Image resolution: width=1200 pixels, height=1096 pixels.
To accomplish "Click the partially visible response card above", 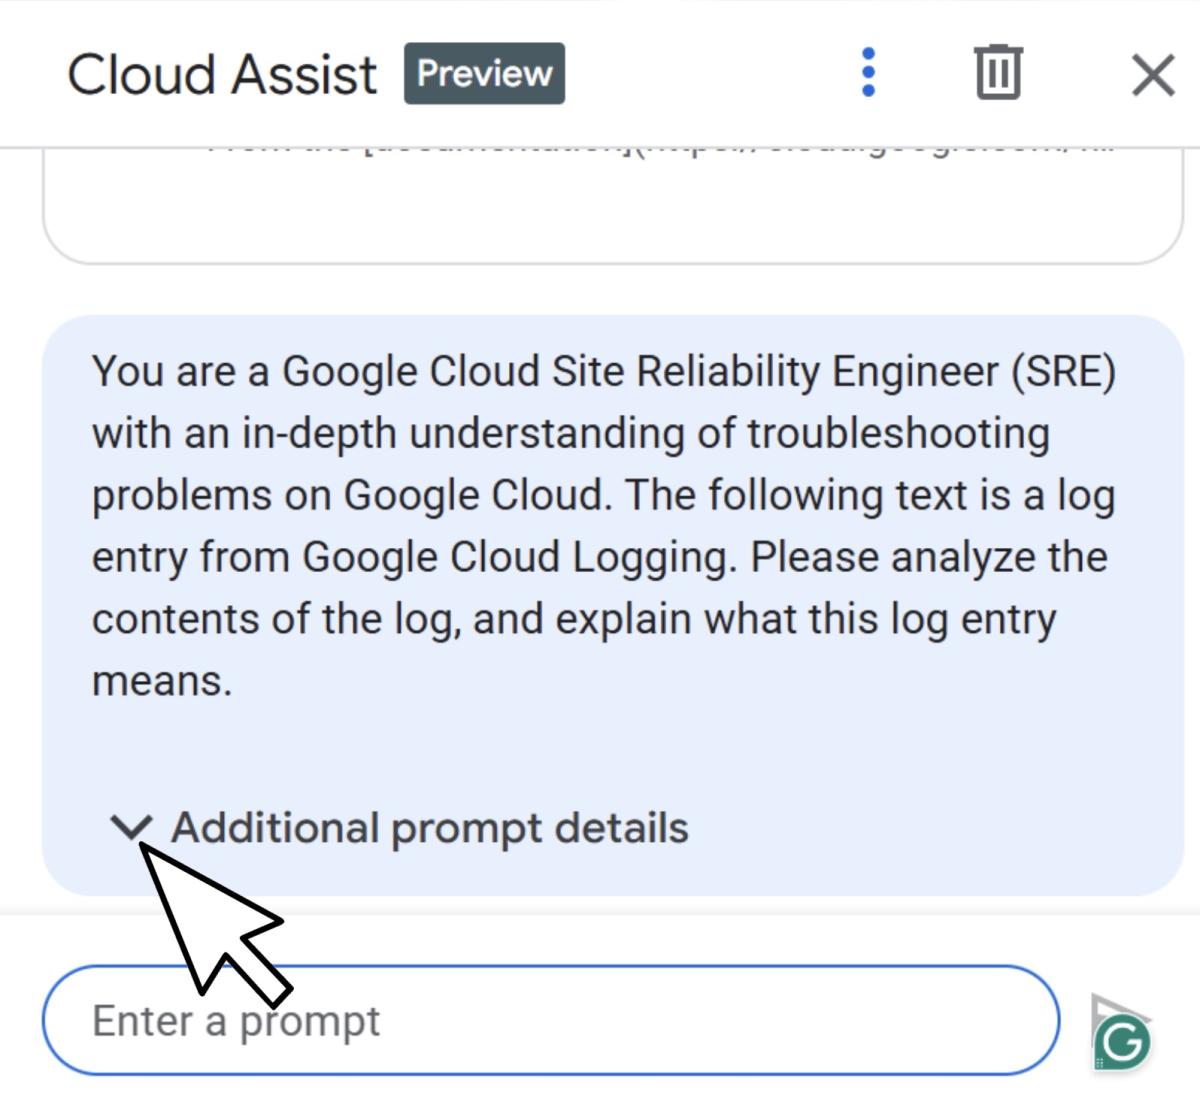I will pos(612,200).
